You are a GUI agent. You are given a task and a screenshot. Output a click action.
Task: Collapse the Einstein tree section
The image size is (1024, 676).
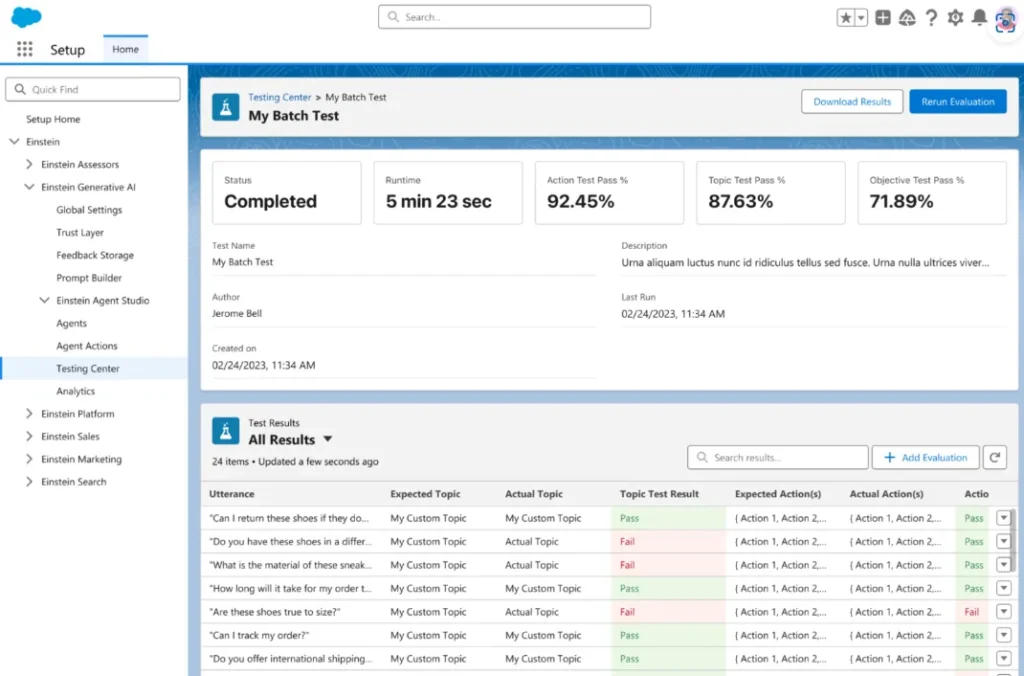tap(14, 142)
